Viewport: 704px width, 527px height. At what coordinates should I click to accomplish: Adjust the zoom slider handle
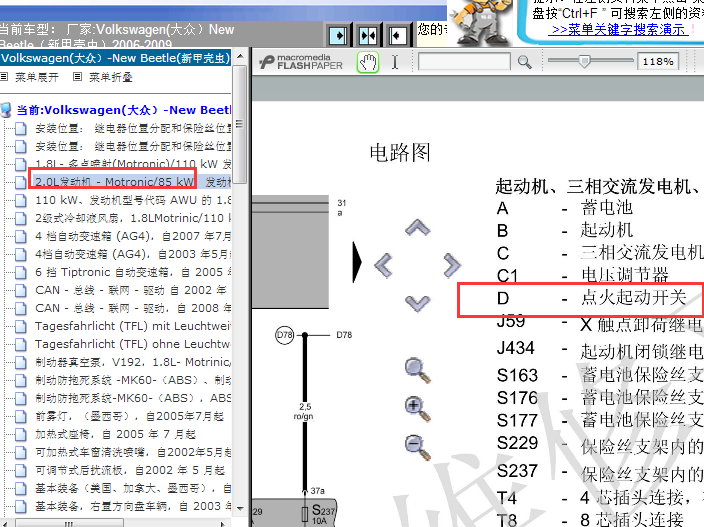584,61
